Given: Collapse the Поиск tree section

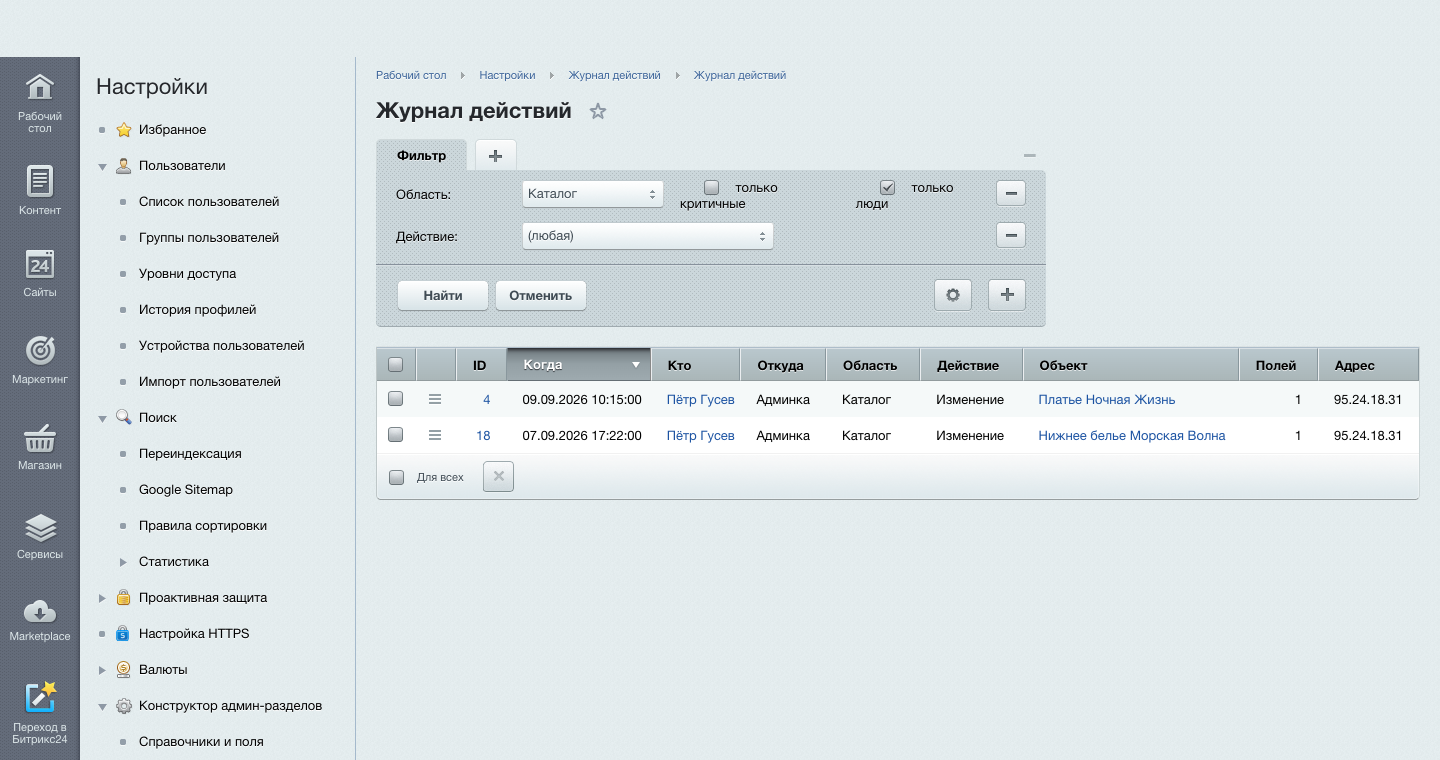Looking at the screenshot, I should coord(102,418).
